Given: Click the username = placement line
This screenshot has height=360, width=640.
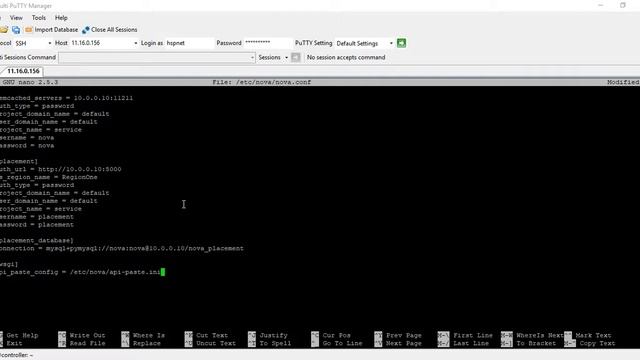Looking at the screenshot, I should coord(37,217).
